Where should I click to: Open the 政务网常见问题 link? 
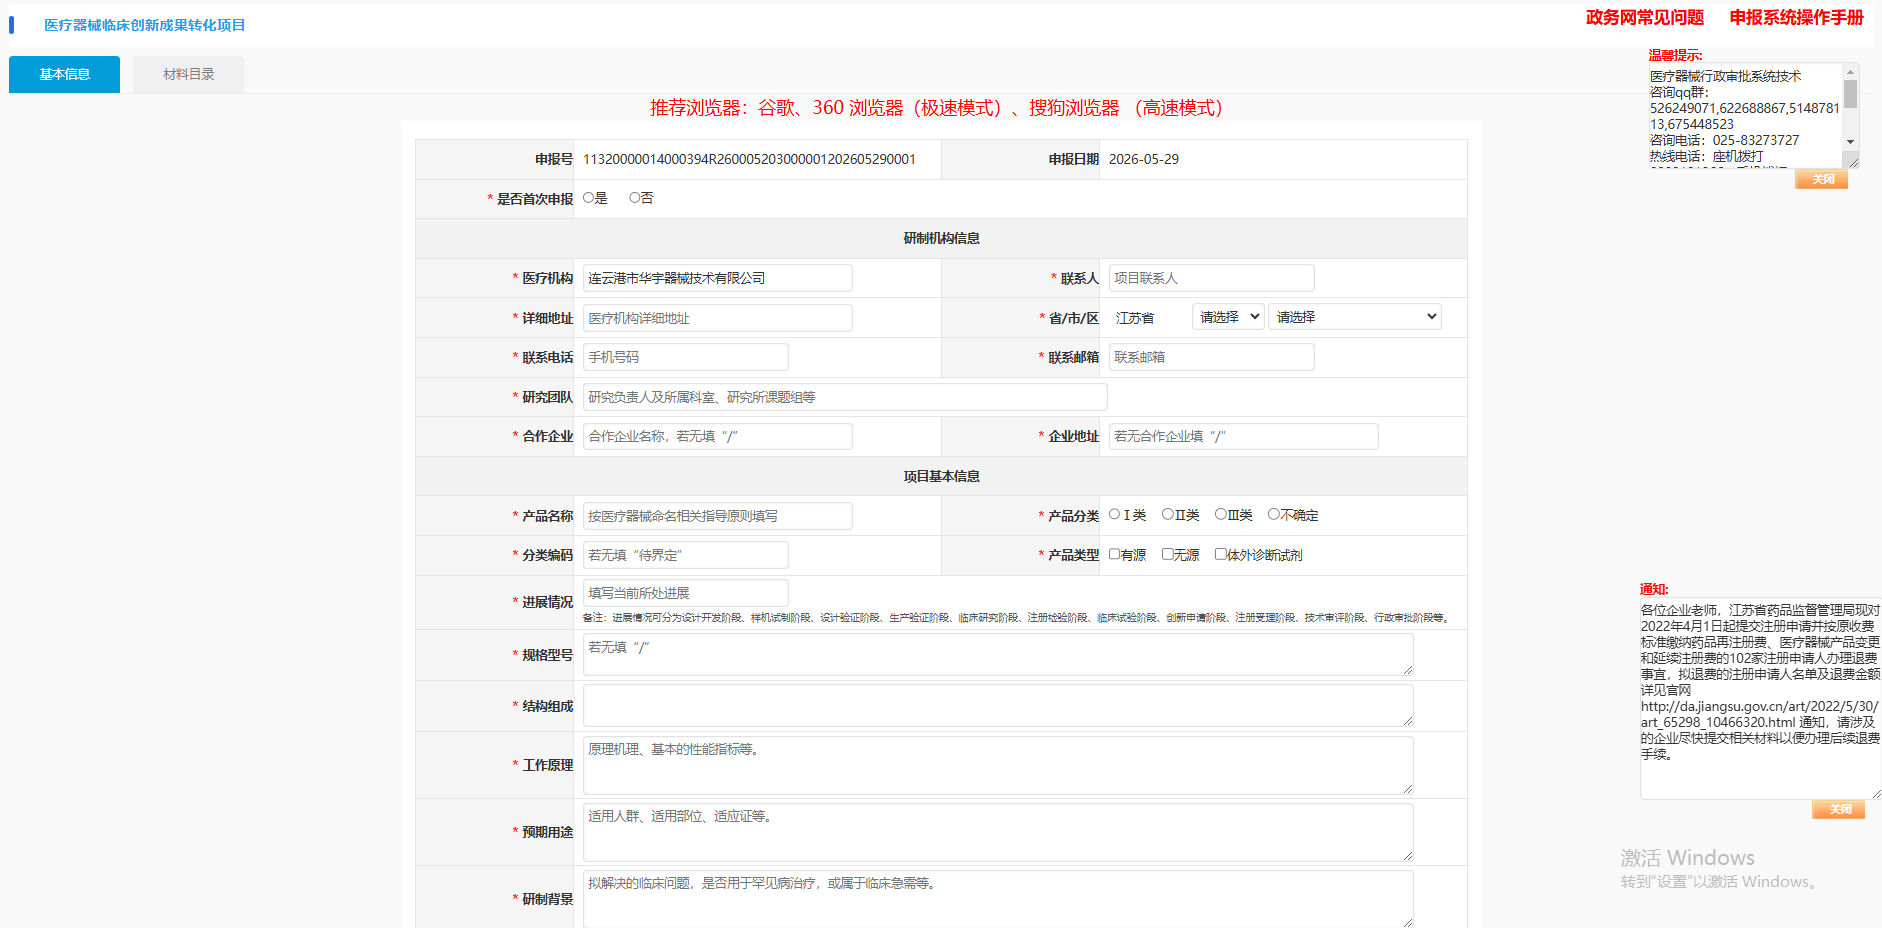(x=1644, y=18)
